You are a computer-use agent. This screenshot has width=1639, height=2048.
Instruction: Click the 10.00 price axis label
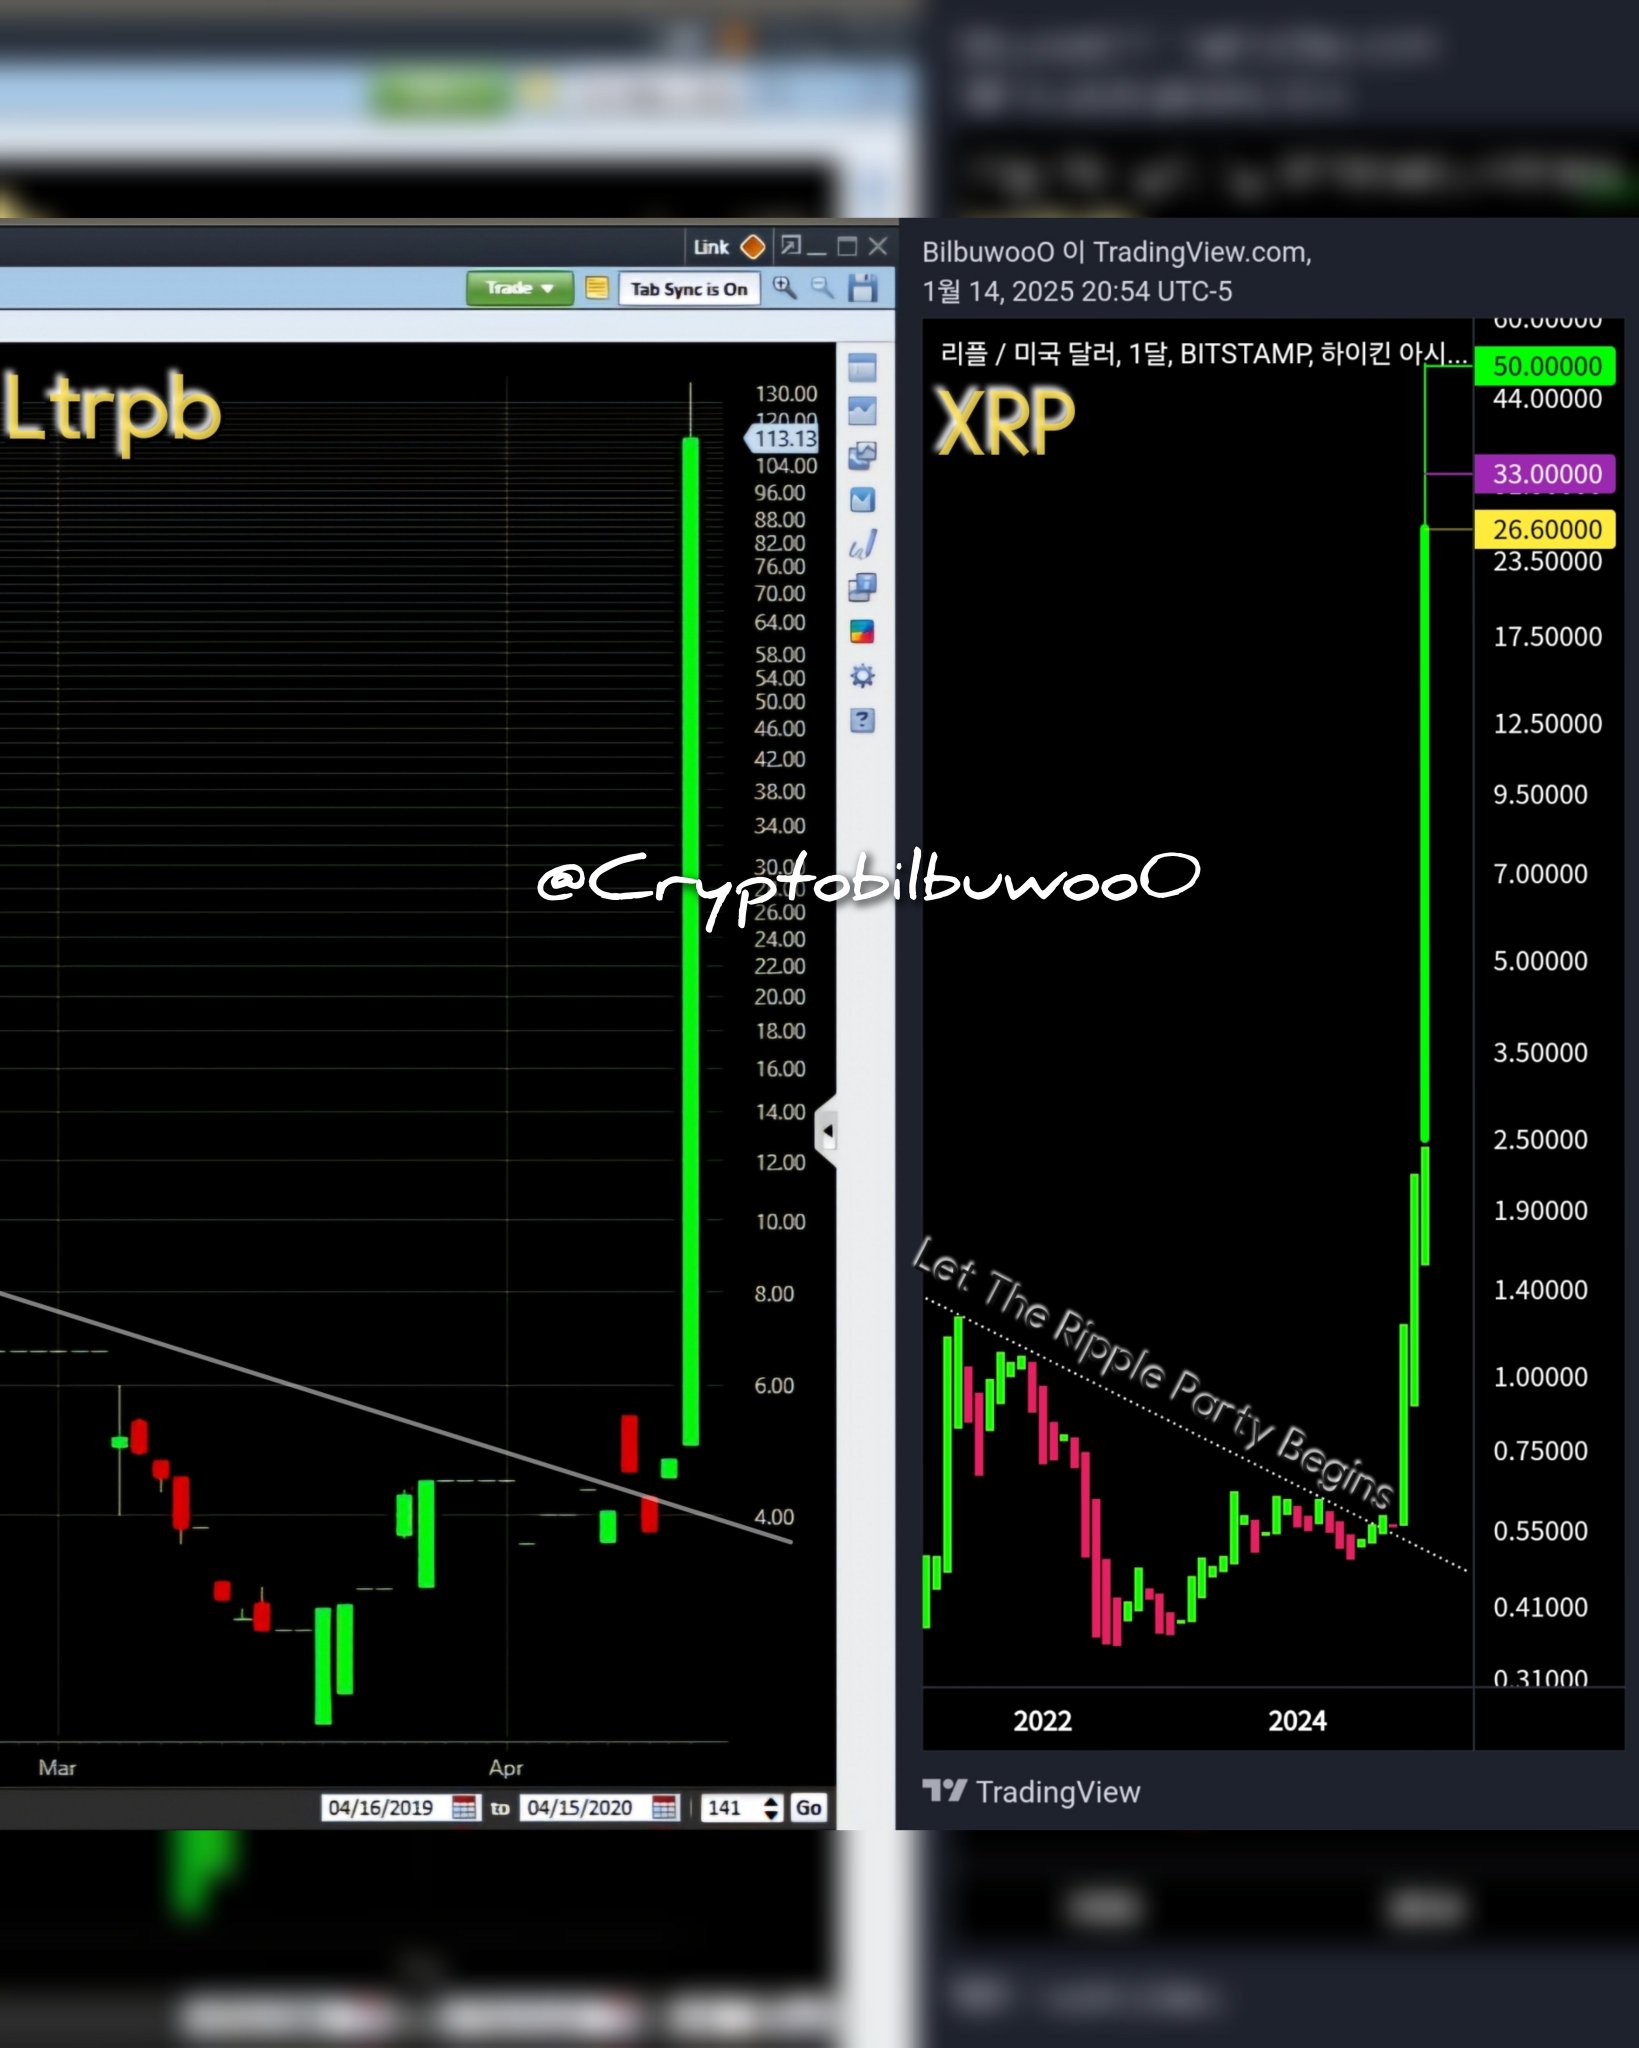pos(780,1222)
